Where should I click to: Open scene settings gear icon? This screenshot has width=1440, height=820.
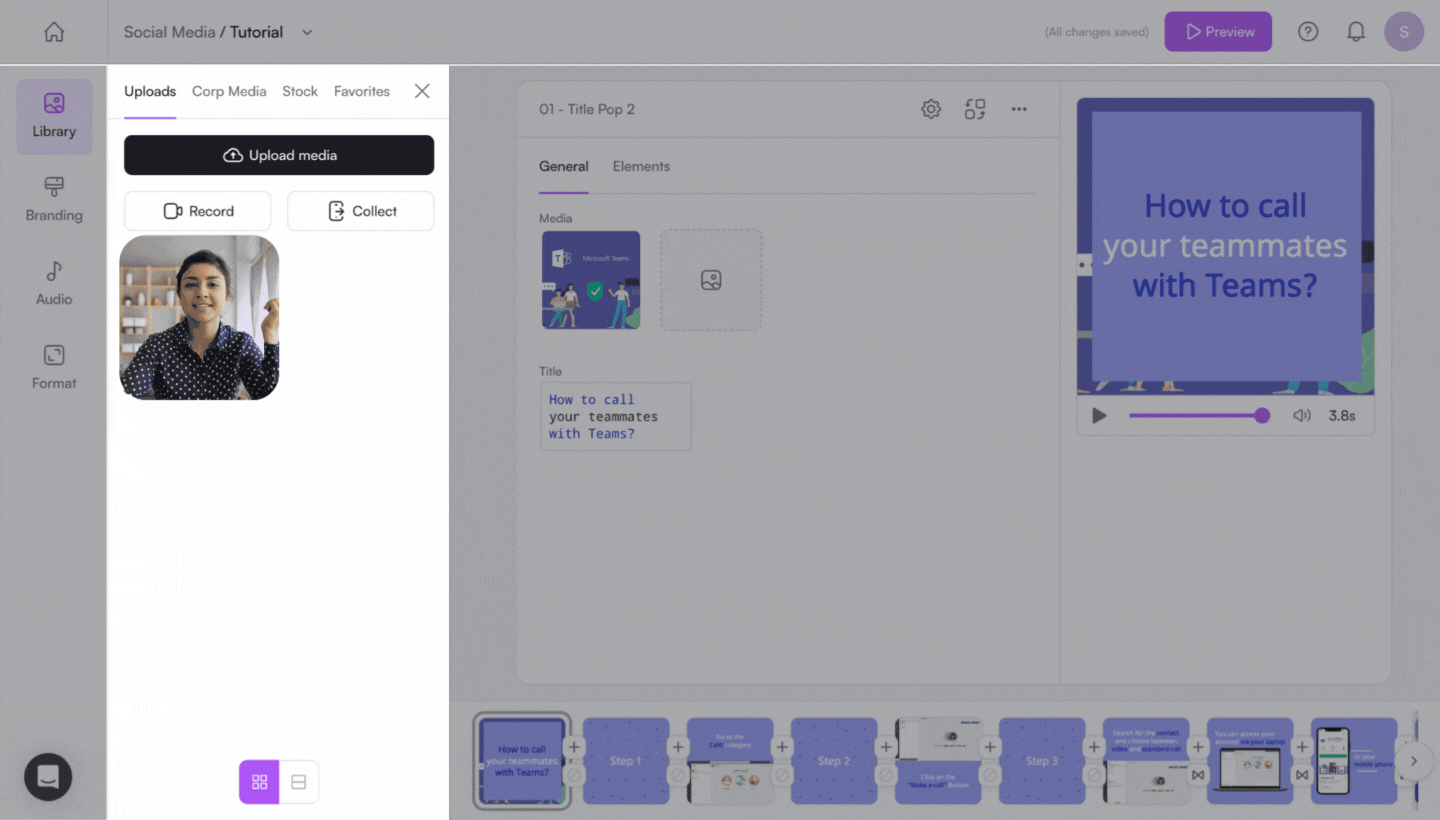point(931,109)
